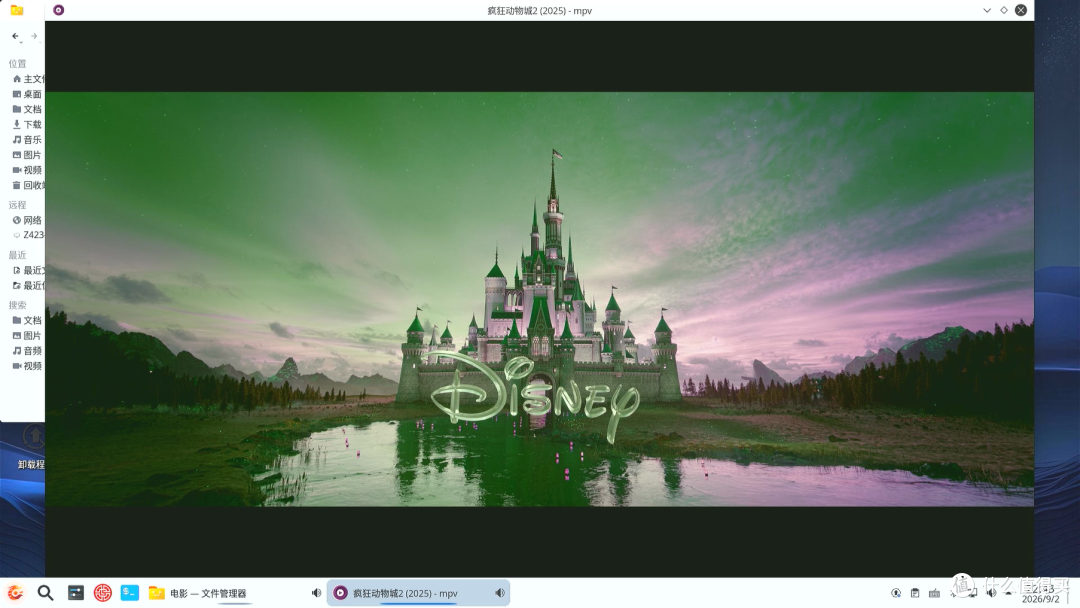Open the red circular app in taskbar
Screen dimensions: 1080x608
coord(103,593)
